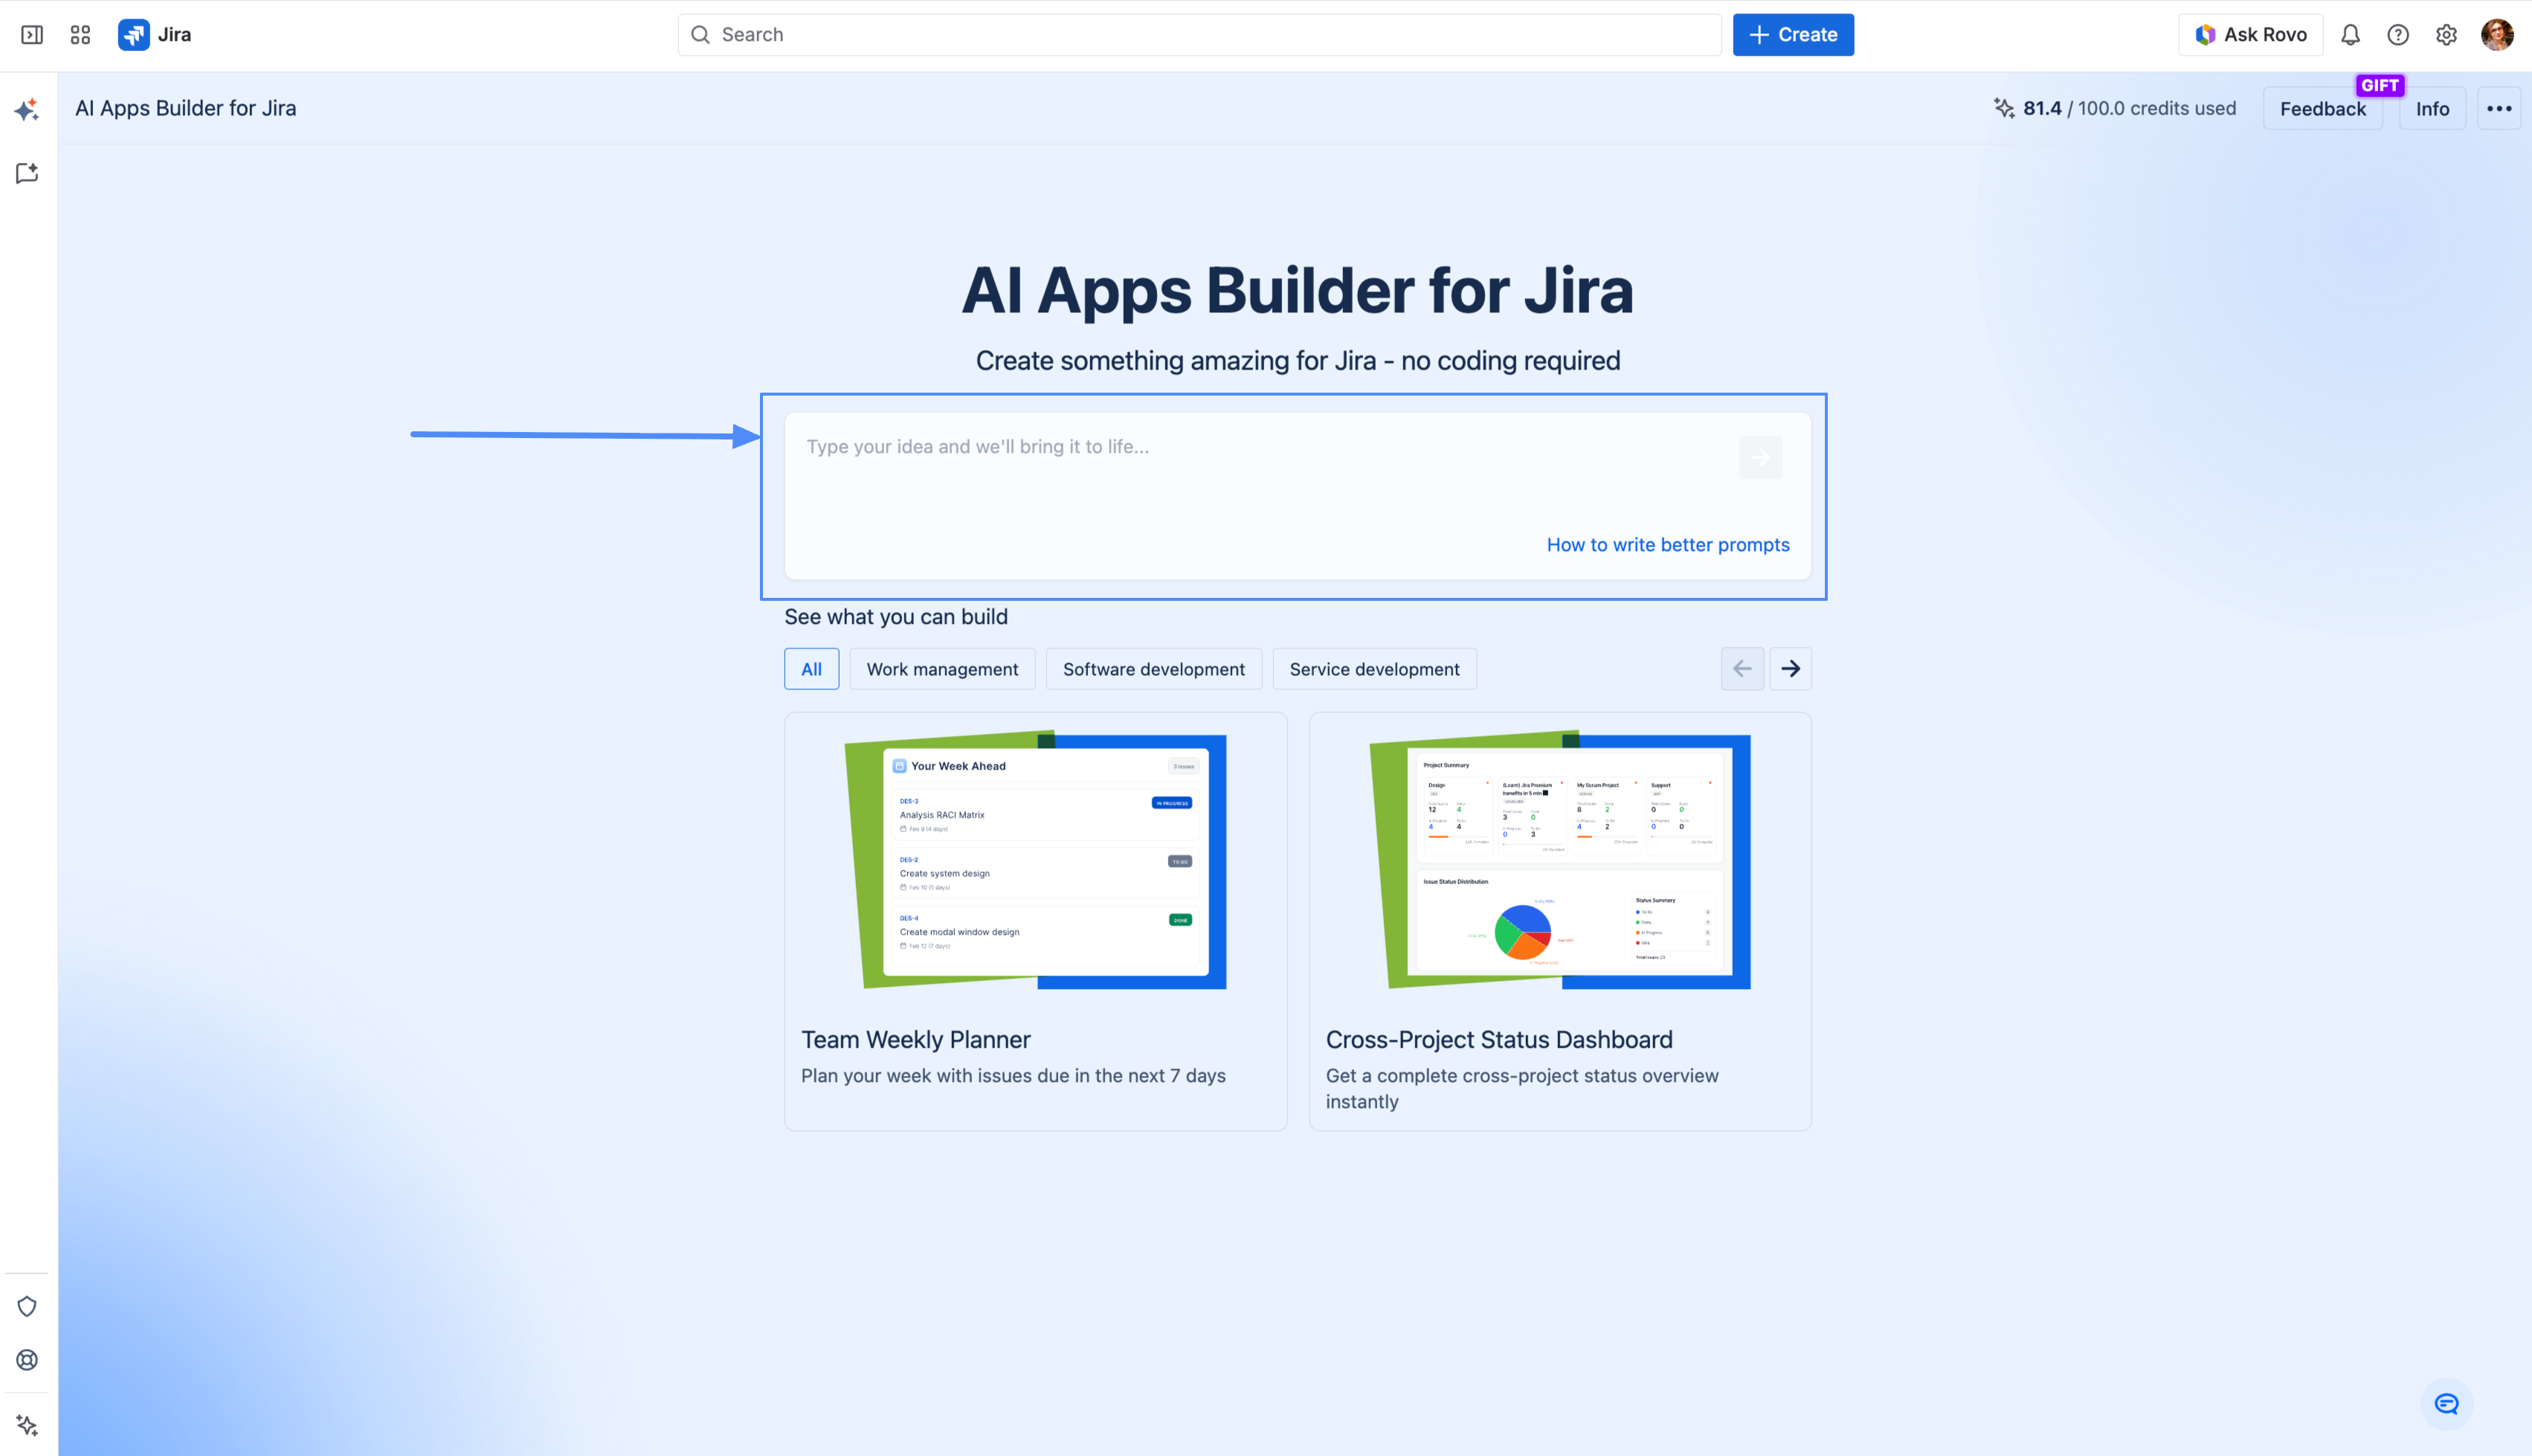Open the help question mark icon
Image resolution: width=2532 pixels, height=1456 pixels.
tap(2398, 35)
